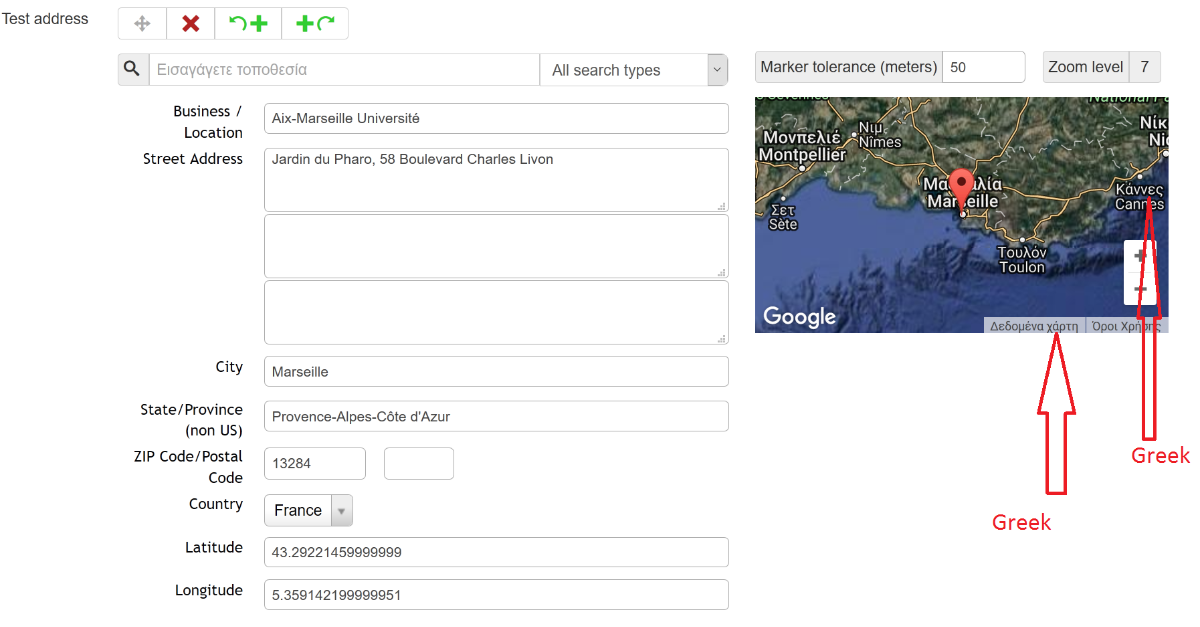Open the Δεδομένα χάρτη map data link

1034,326
